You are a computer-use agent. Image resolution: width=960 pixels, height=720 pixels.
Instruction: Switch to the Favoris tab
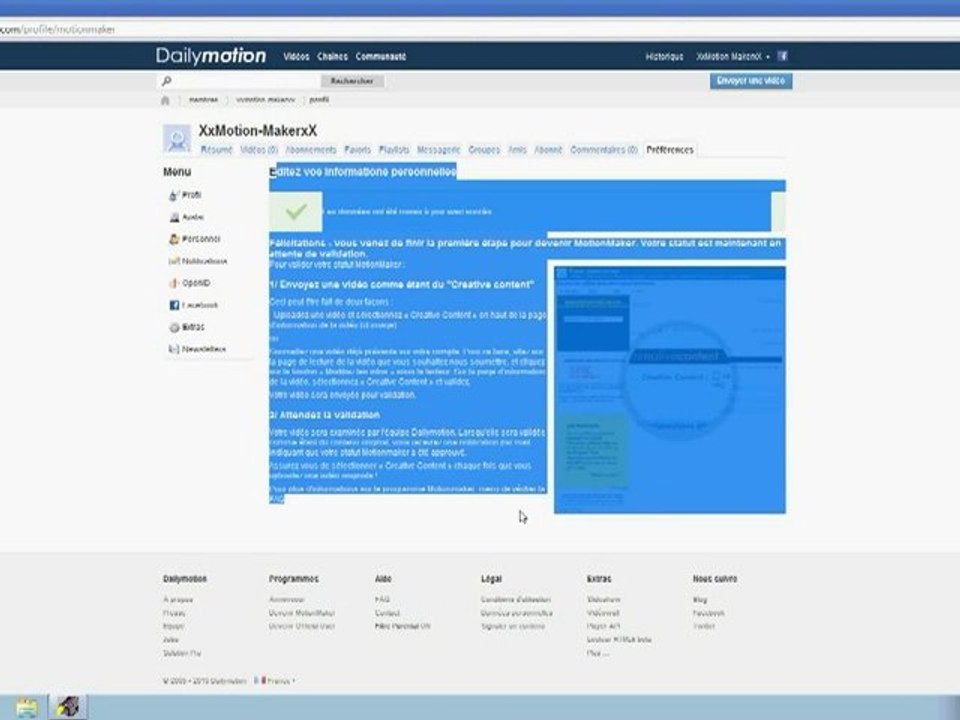pyautogui.click(x=358, y=149)
